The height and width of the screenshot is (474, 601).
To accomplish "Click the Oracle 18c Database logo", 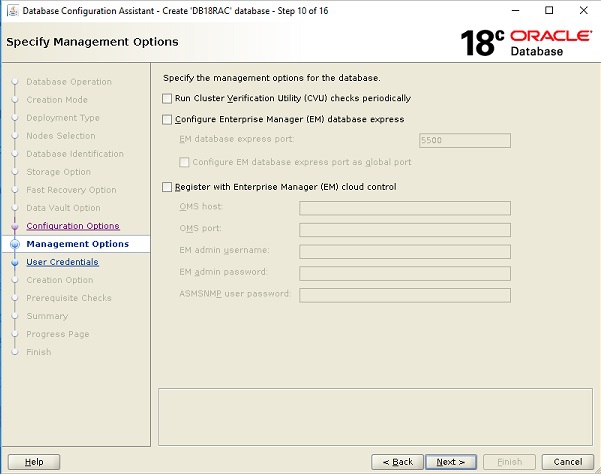I will [526, 43].
